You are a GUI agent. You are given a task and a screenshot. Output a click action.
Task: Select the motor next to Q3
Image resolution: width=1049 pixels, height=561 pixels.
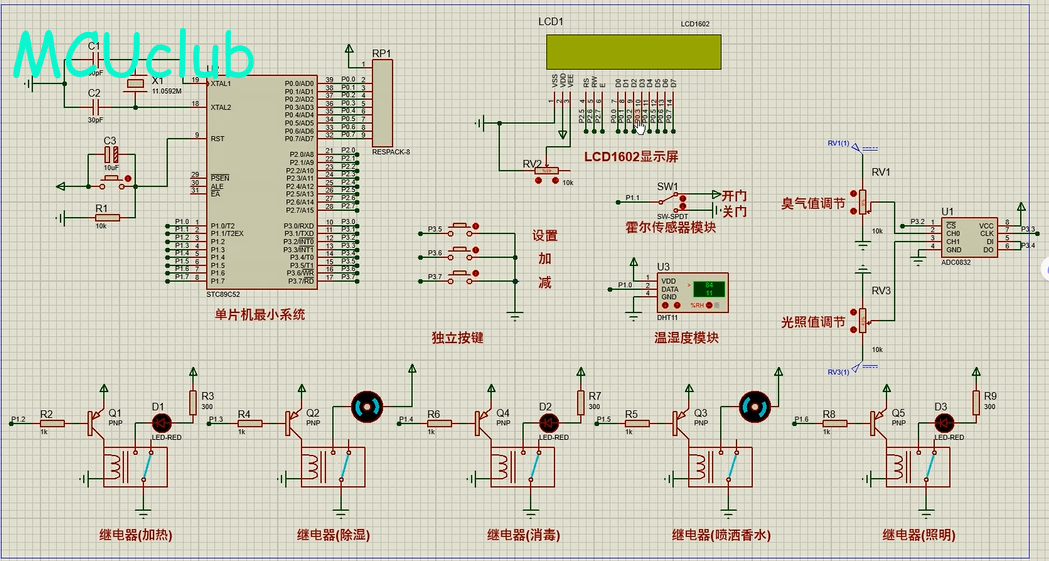(755, 406)
